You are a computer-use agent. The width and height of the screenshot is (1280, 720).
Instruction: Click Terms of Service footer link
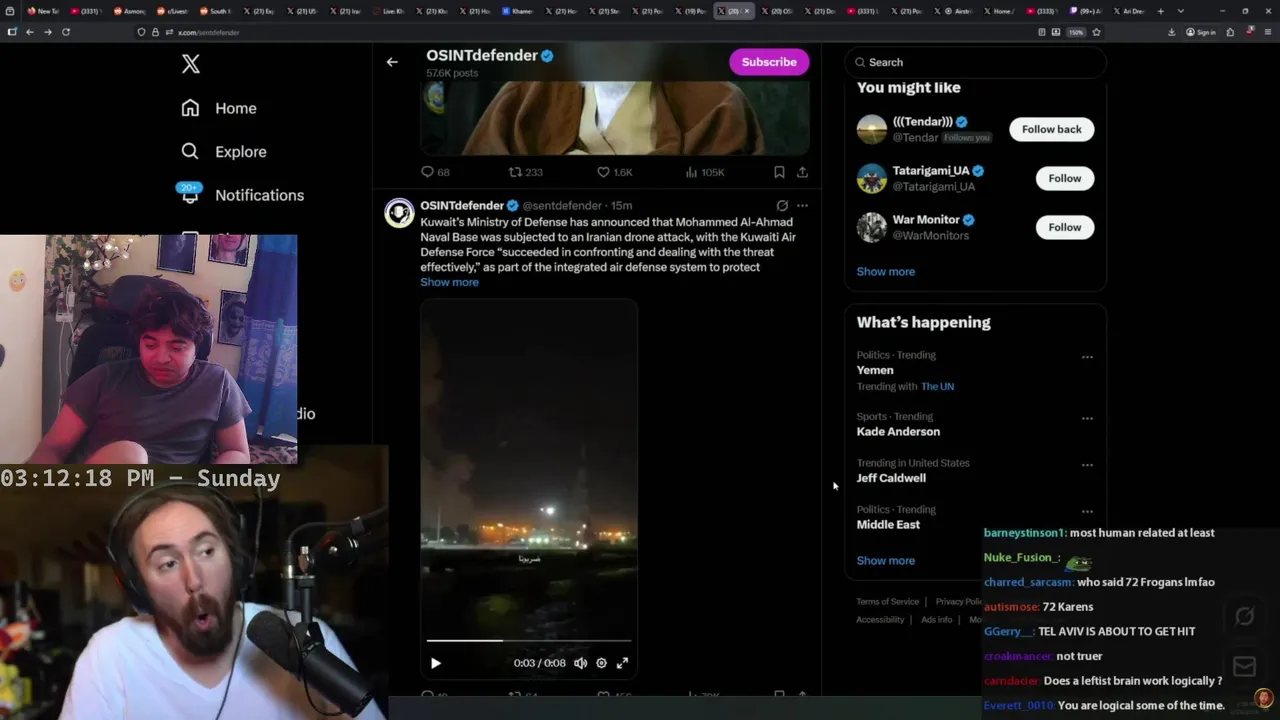point(887,602)
